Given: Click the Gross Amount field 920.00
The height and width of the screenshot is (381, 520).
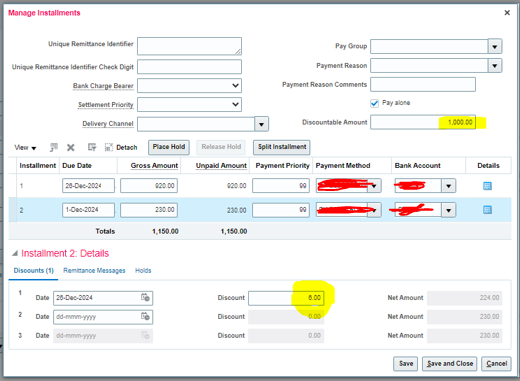Looking at the screenshot, I should [x=149, y=186].
